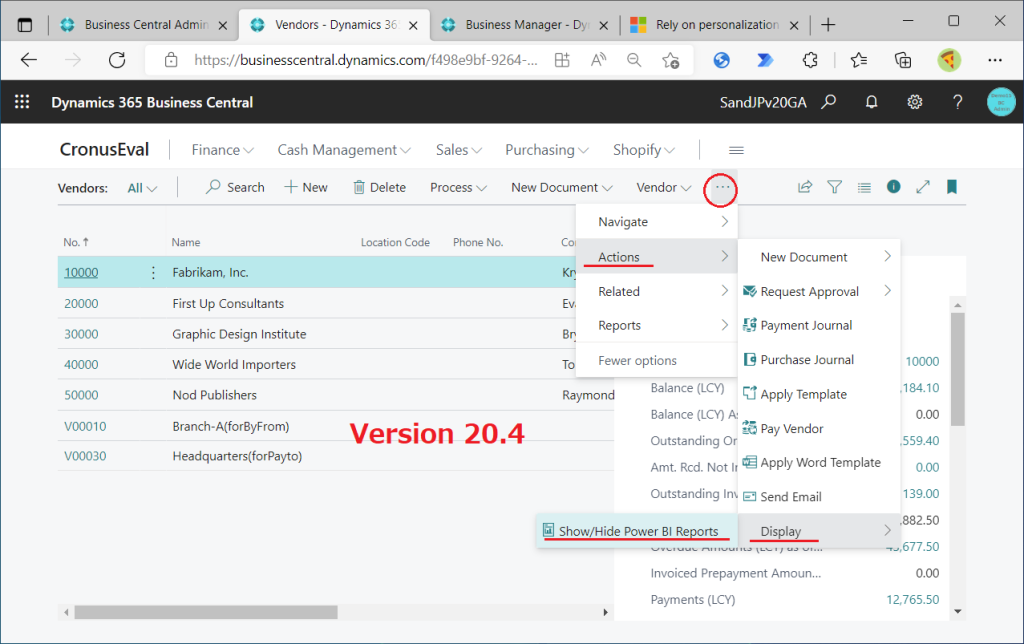Screen dimensions: 1024x644
Task: Create a New vendor
Action: 306,187
